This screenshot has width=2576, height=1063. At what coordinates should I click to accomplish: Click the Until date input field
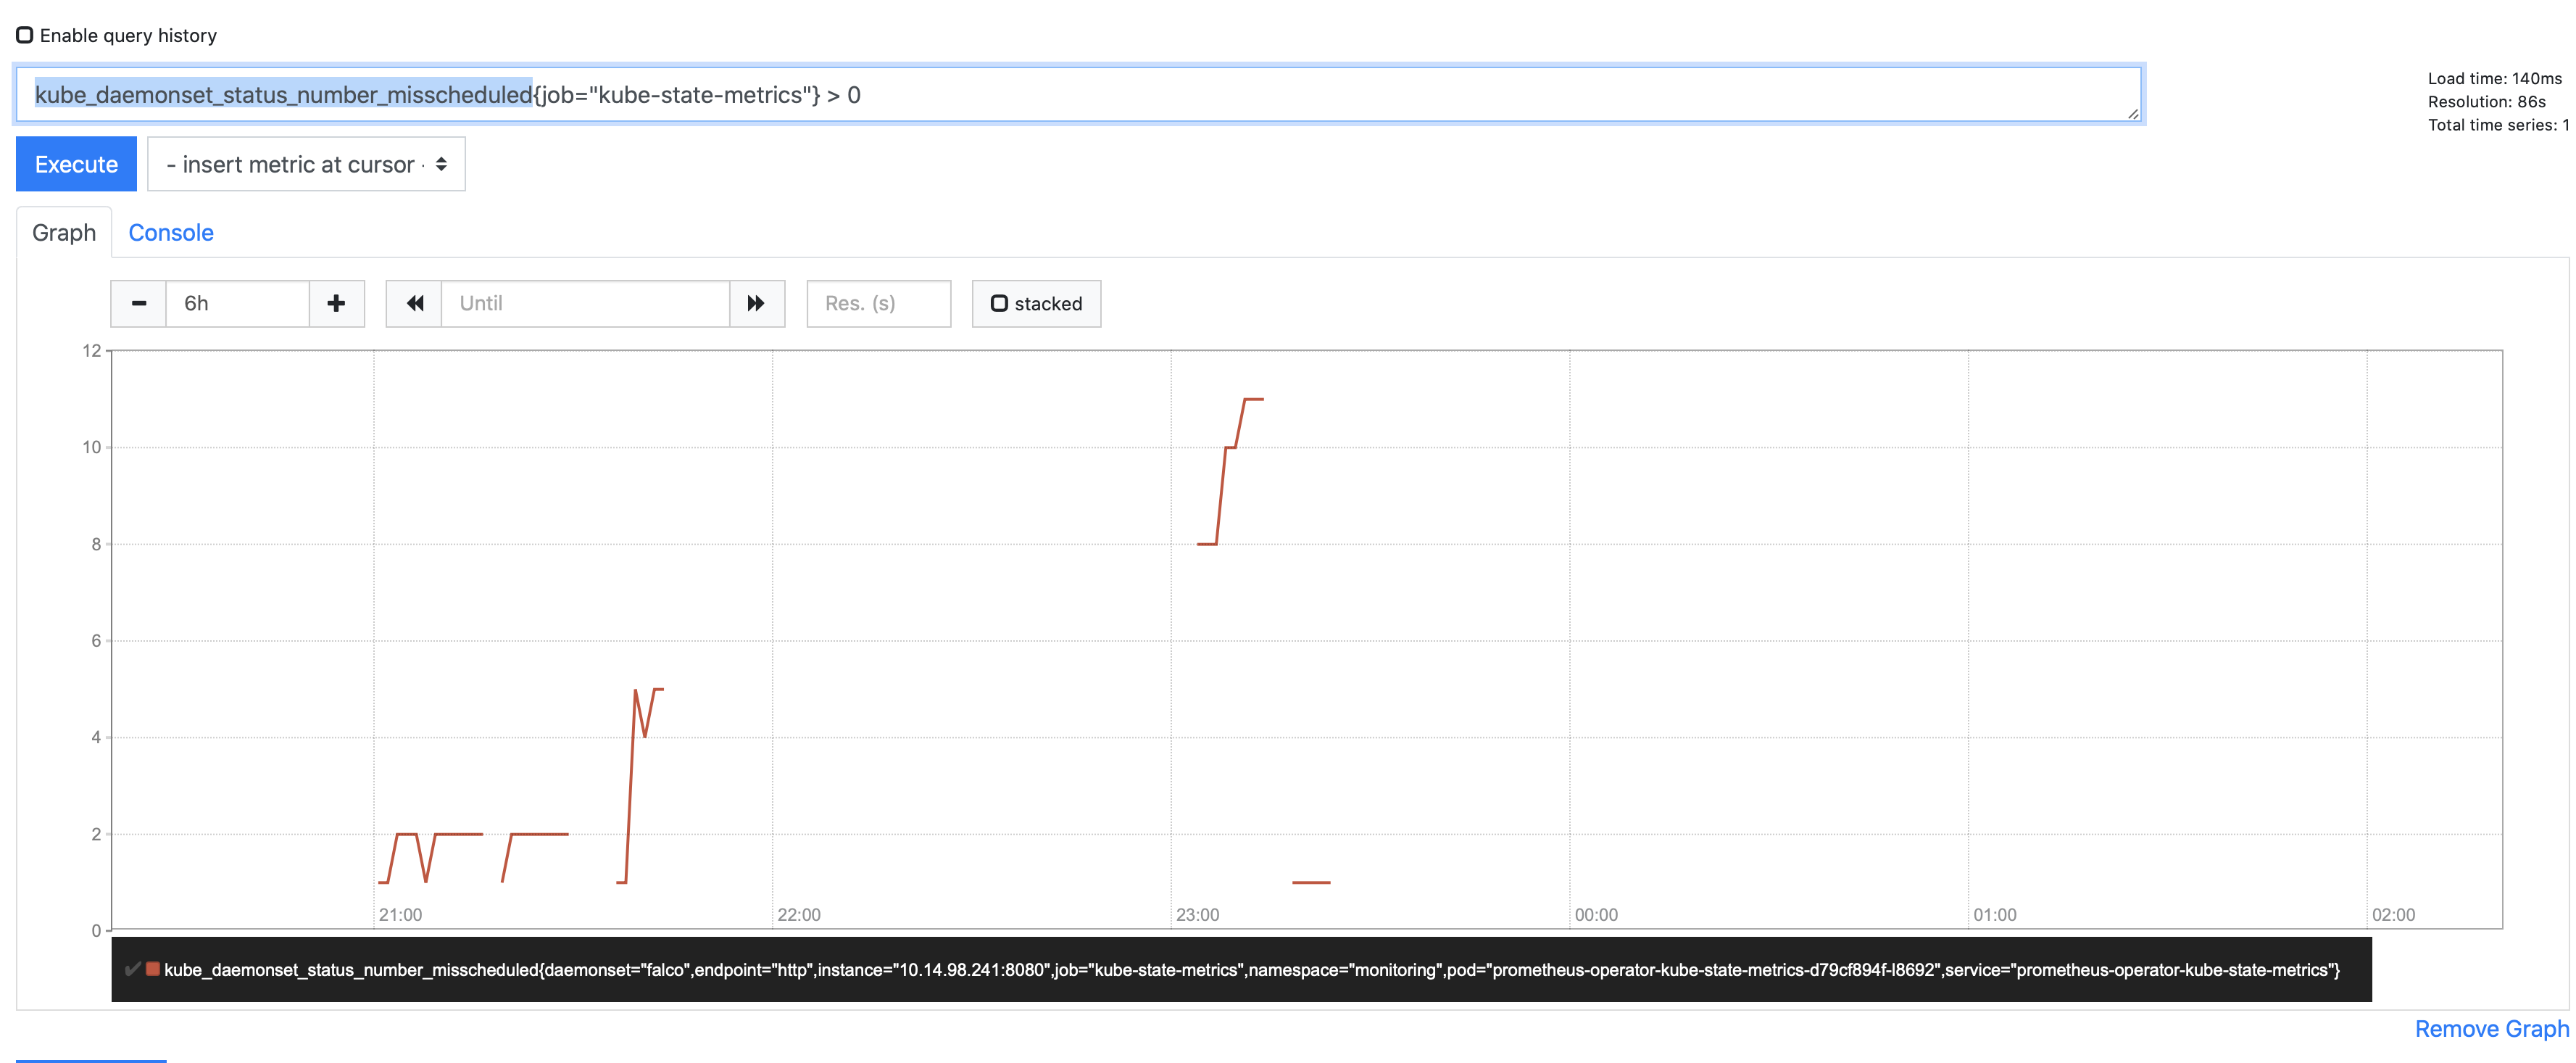tap(585, 303)
